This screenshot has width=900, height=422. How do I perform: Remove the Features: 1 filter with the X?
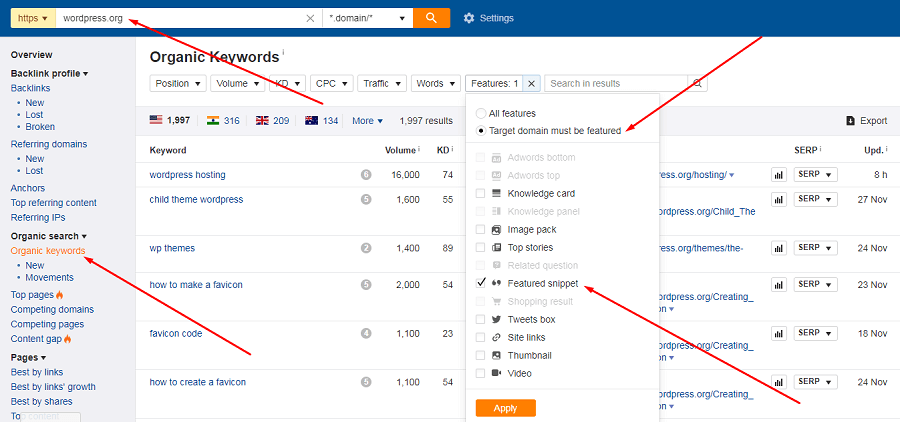click(532, 83)
